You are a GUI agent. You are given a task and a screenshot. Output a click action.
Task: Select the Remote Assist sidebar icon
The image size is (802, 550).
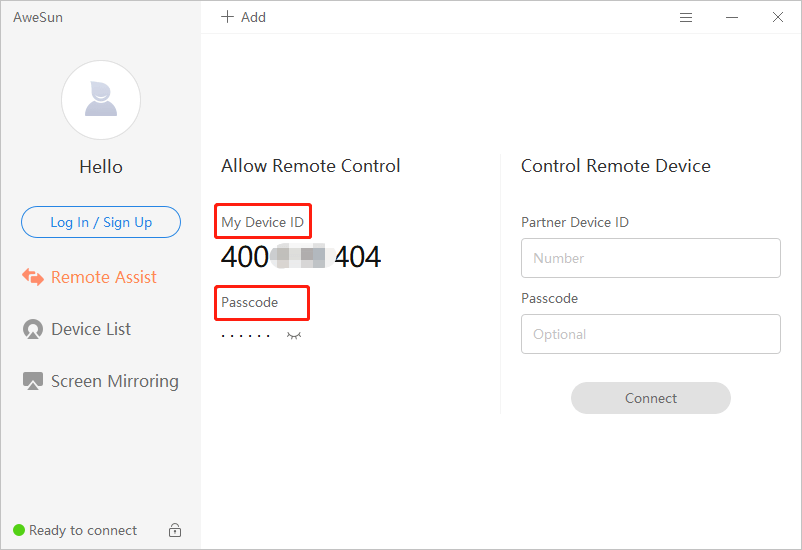[x=33, y=277]
